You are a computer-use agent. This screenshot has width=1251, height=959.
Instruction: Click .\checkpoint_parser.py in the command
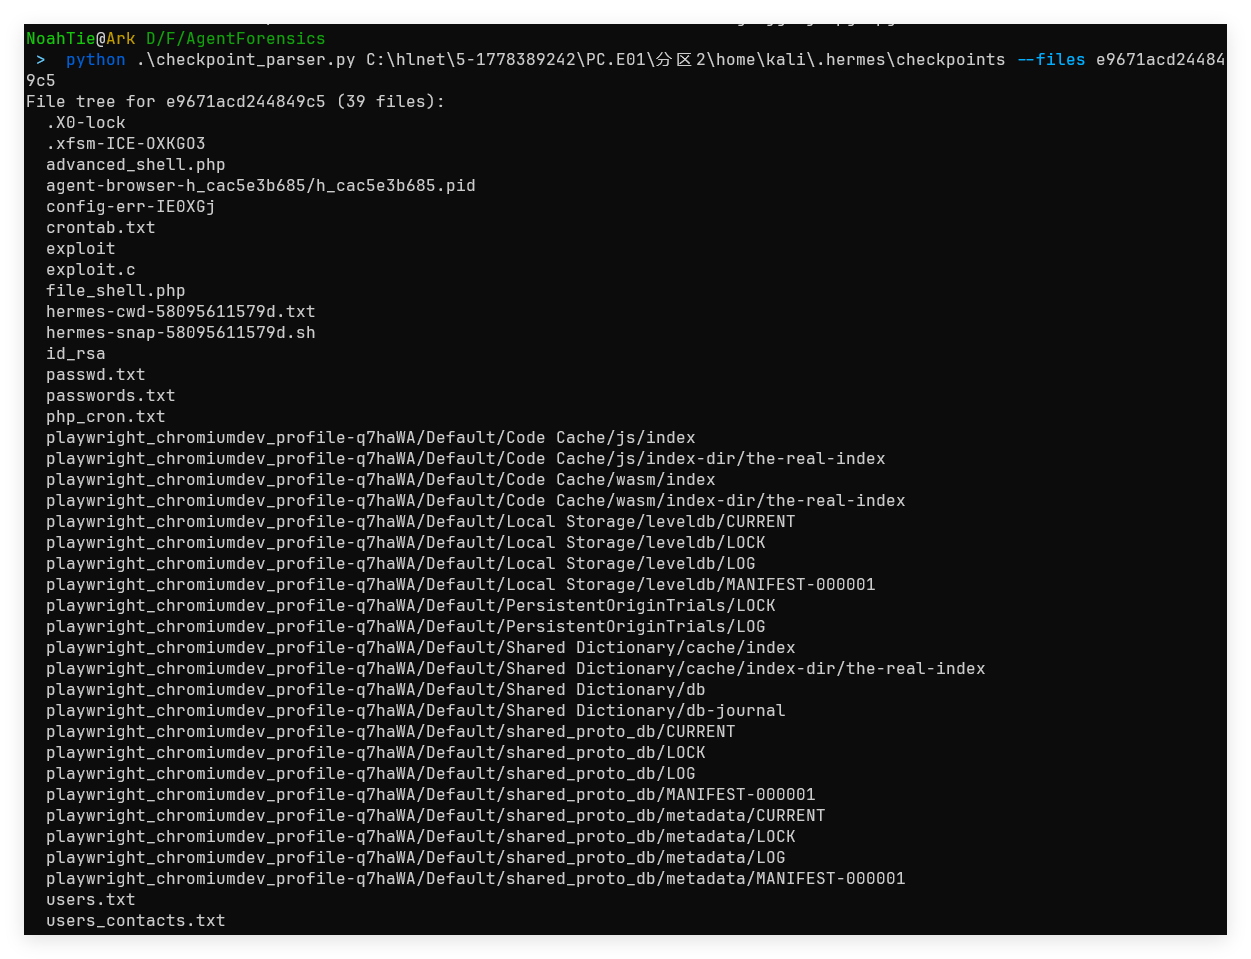pos(246,60)
